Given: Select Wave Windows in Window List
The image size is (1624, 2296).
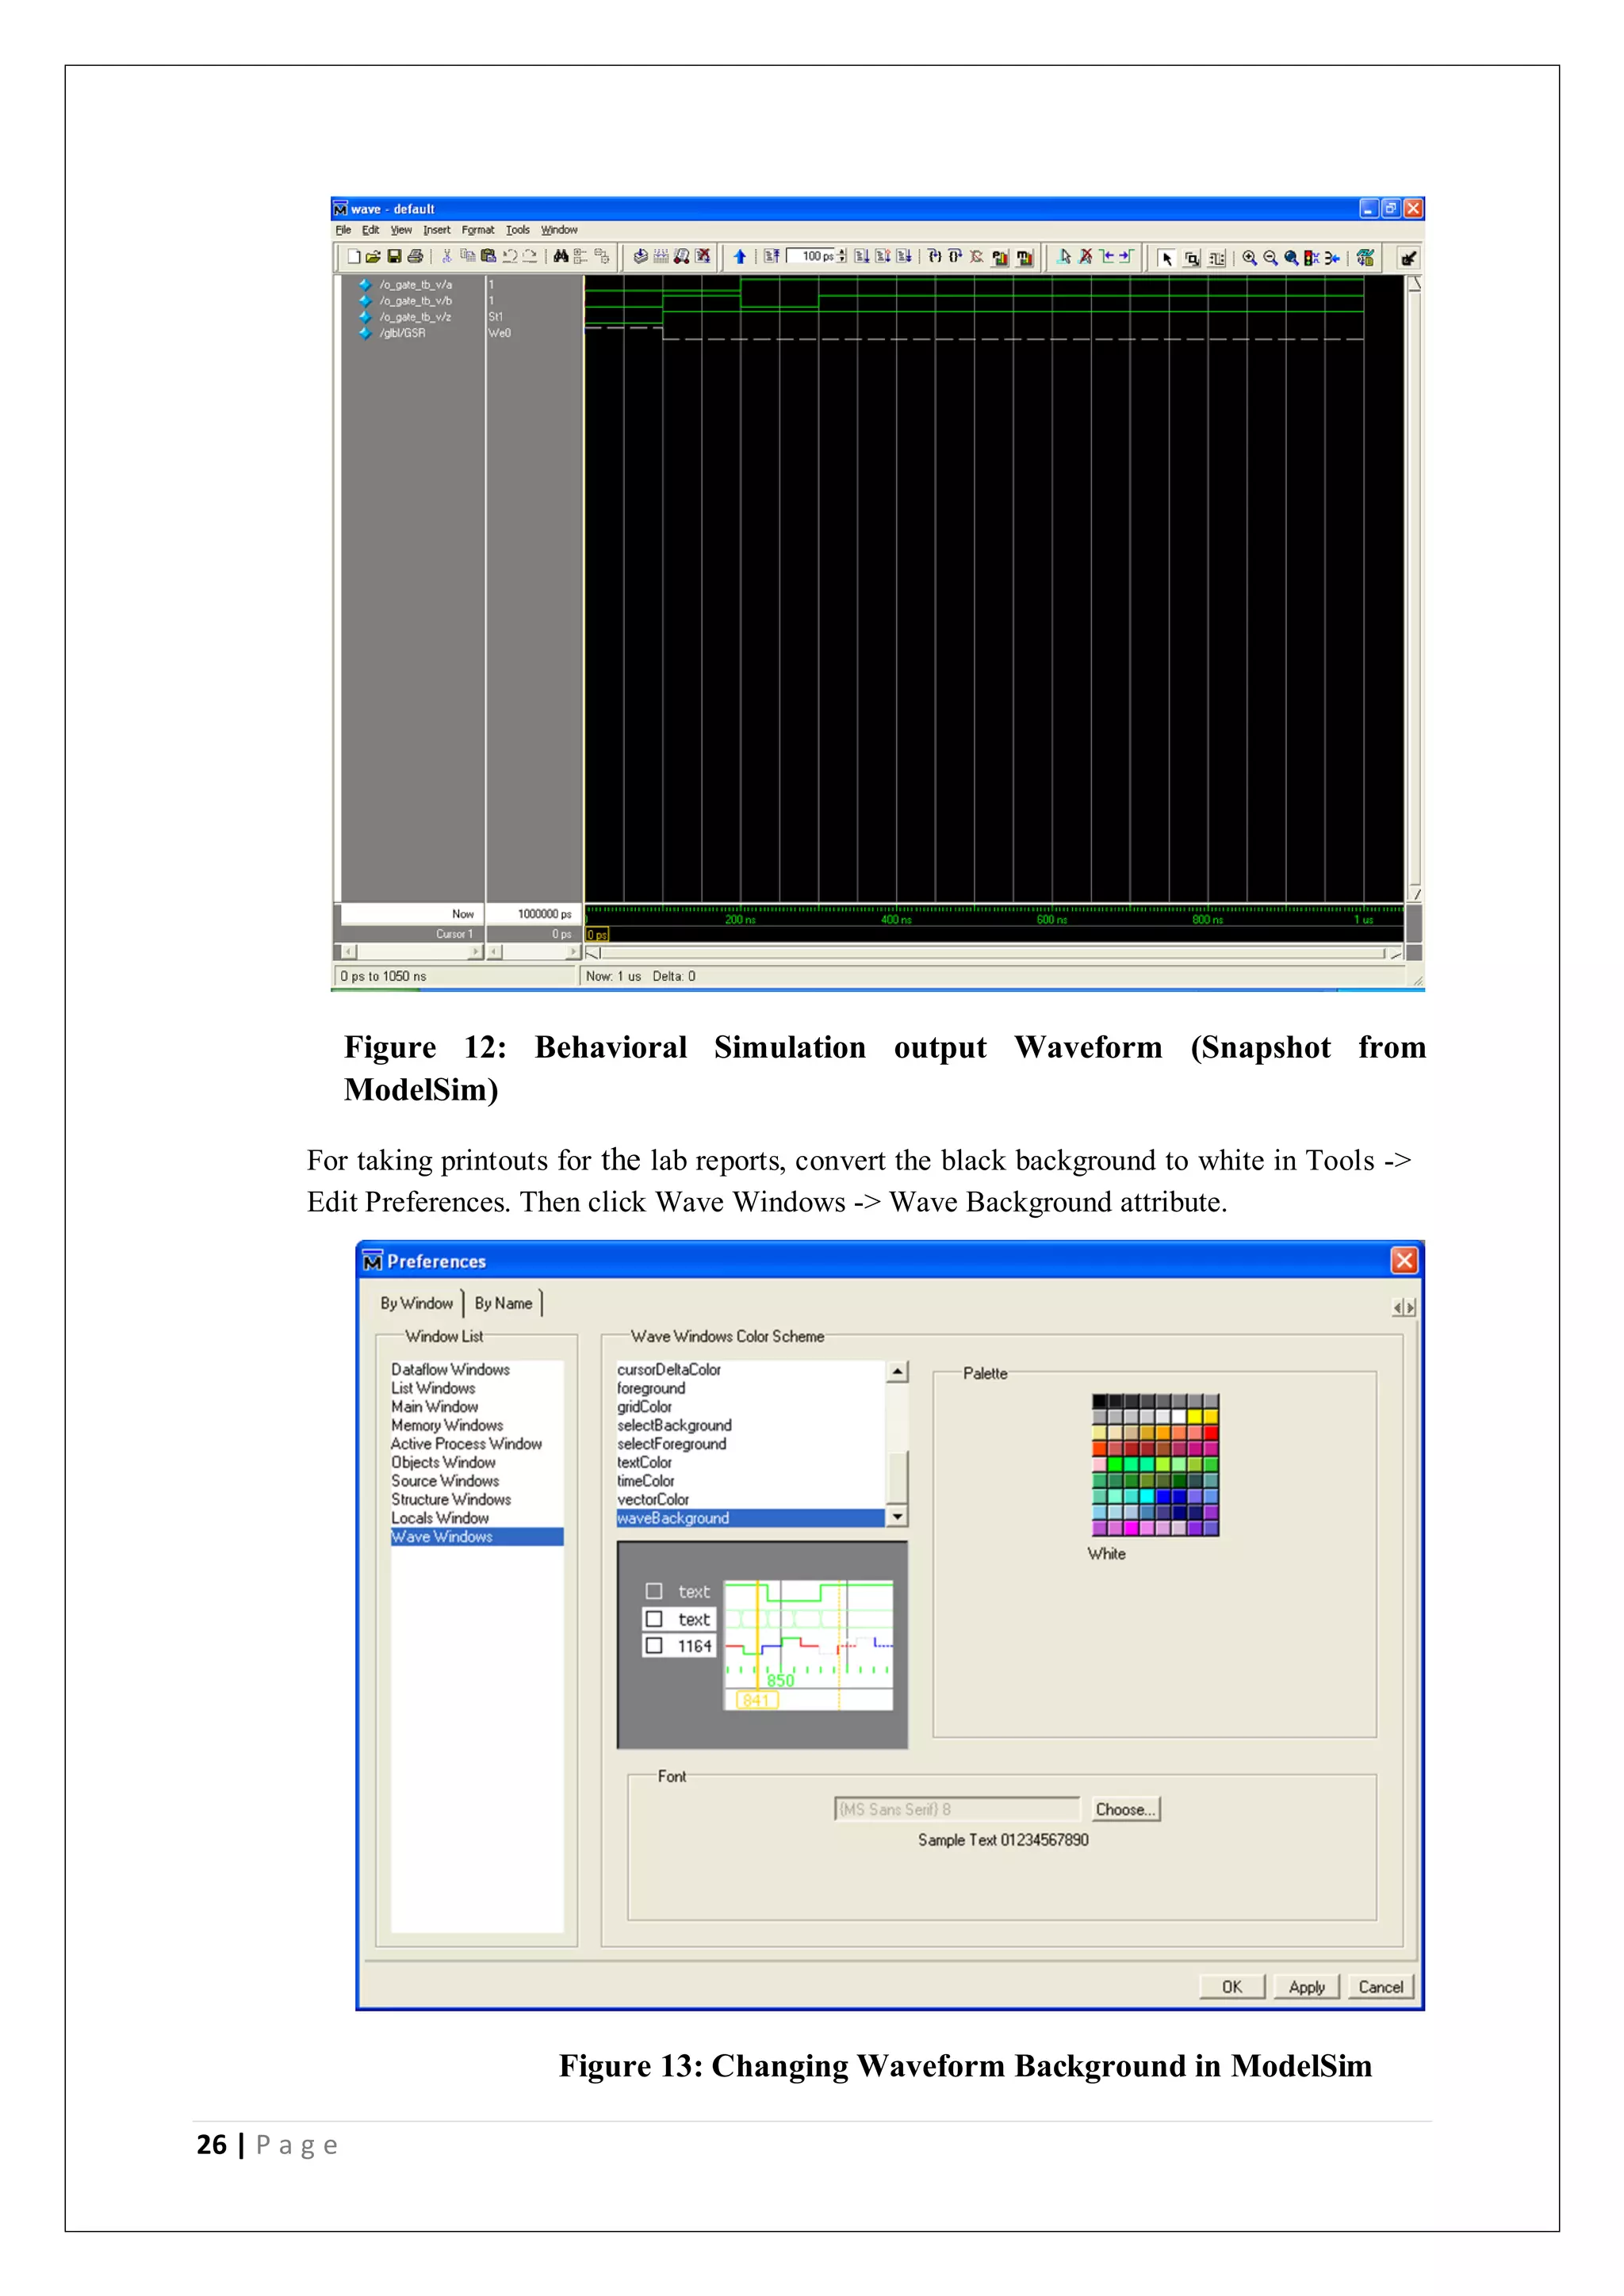Looking at the screenshot, I should coord(477,1536).
